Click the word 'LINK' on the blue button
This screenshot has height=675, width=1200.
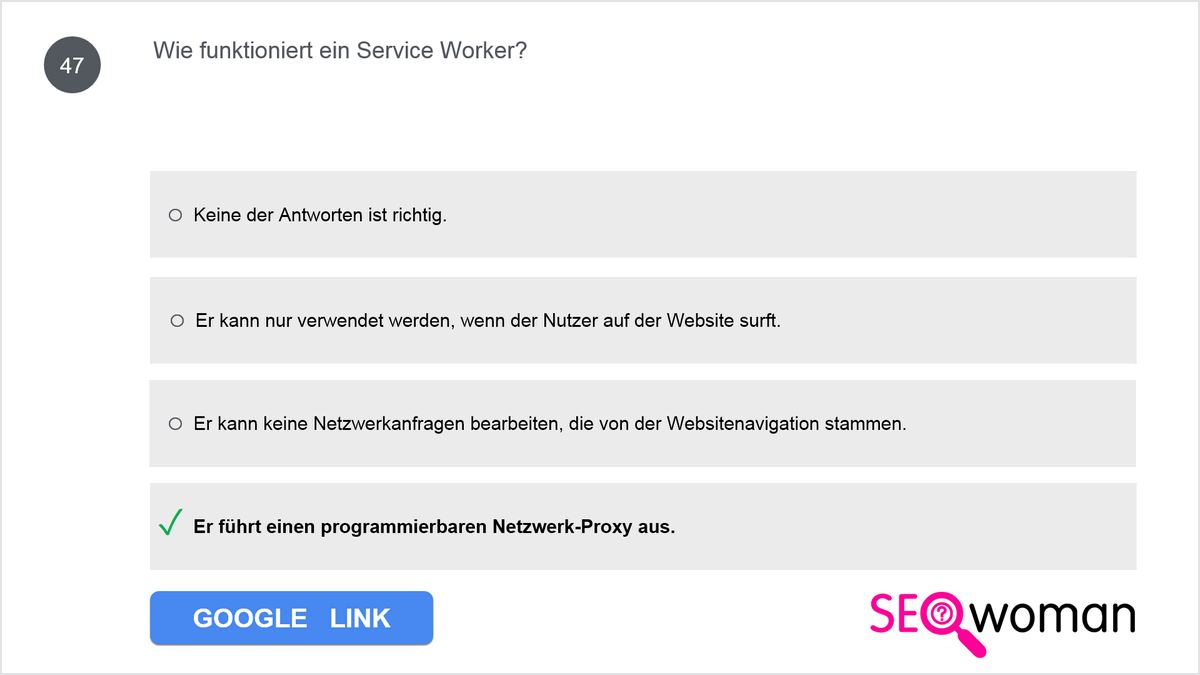[x=360, y=618]
